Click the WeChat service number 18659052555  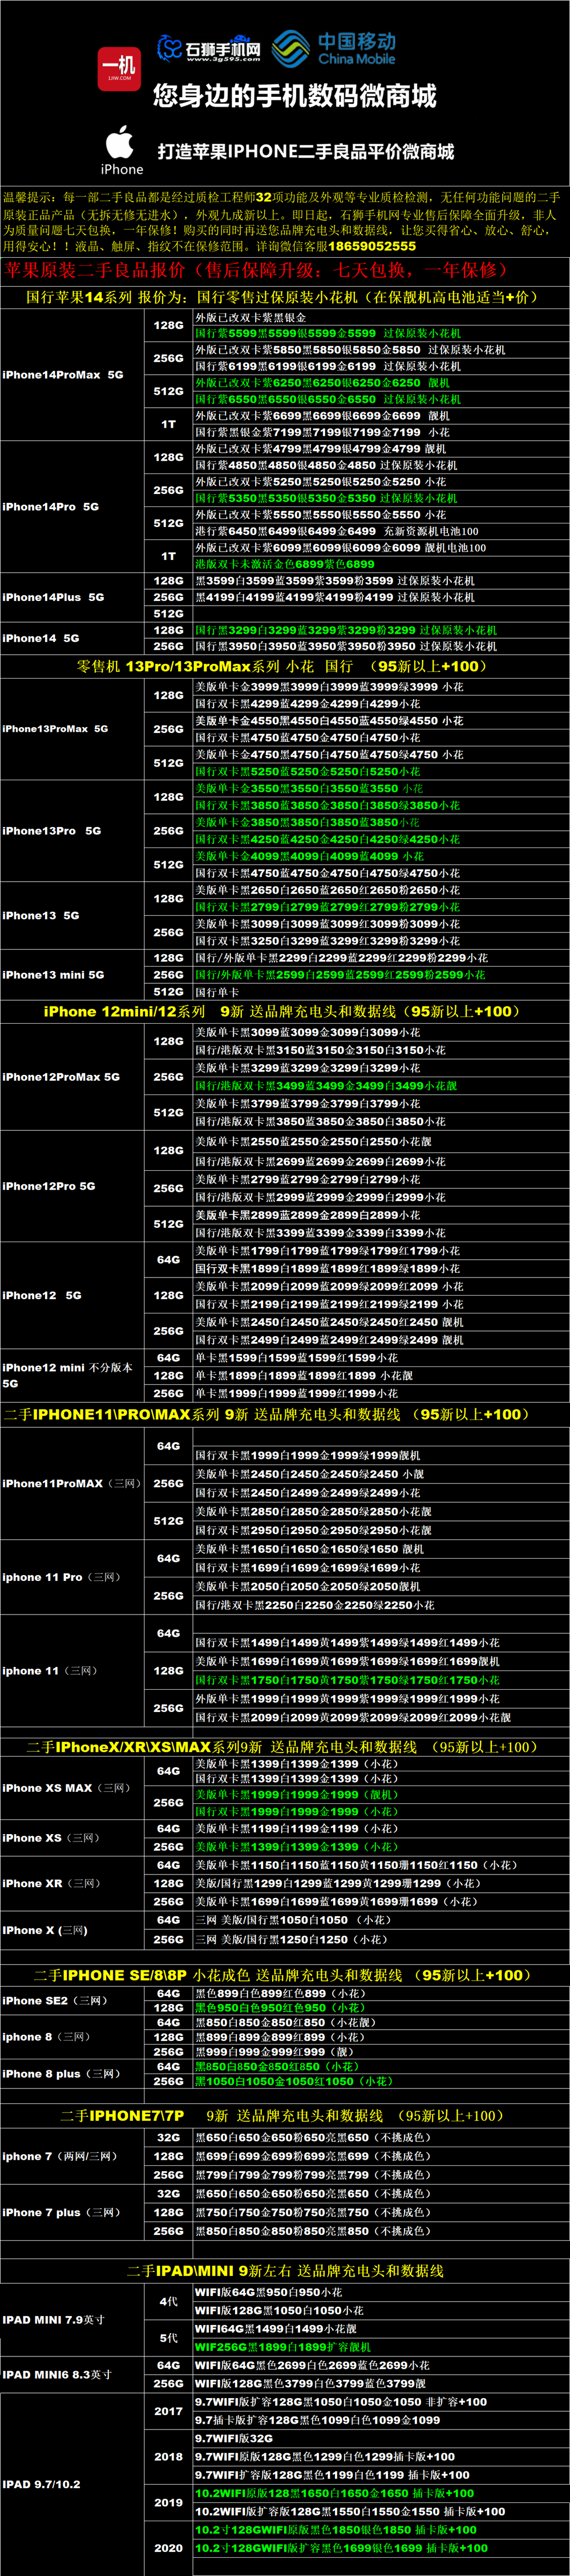tap(372, 245)
